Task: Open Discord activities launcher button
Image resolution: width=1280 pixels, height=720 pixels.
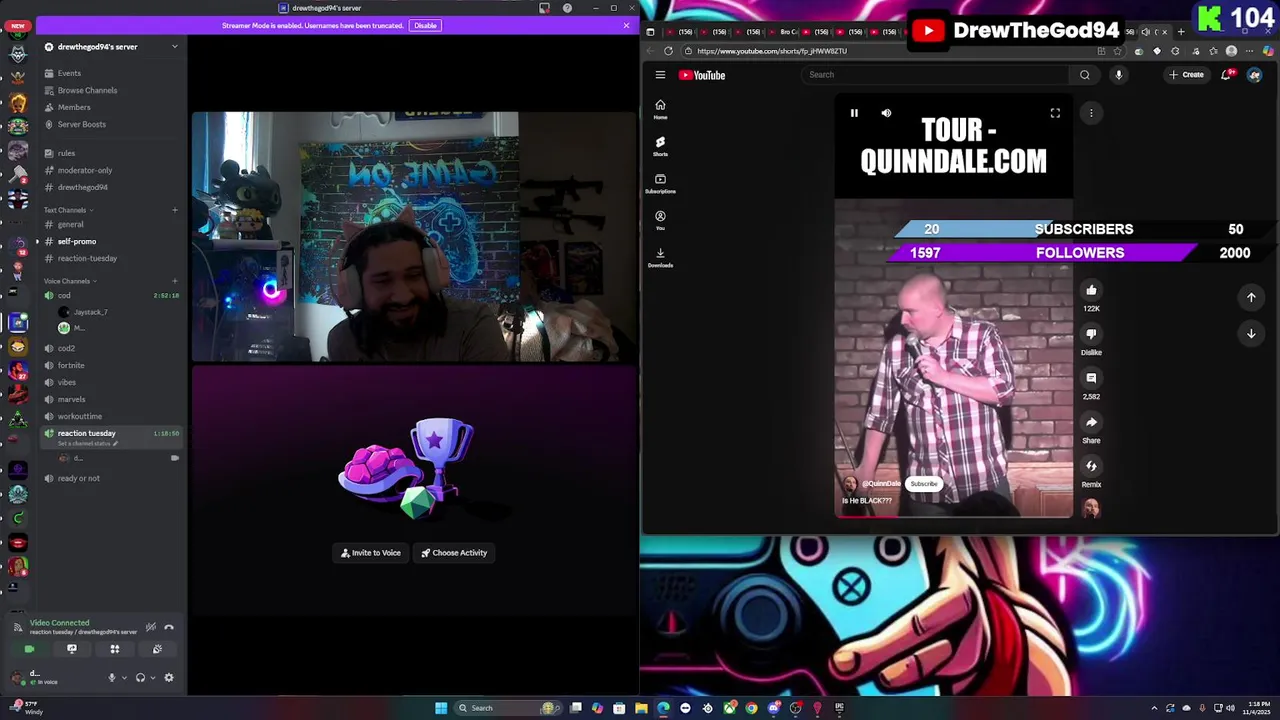Action: coord(115,649)
